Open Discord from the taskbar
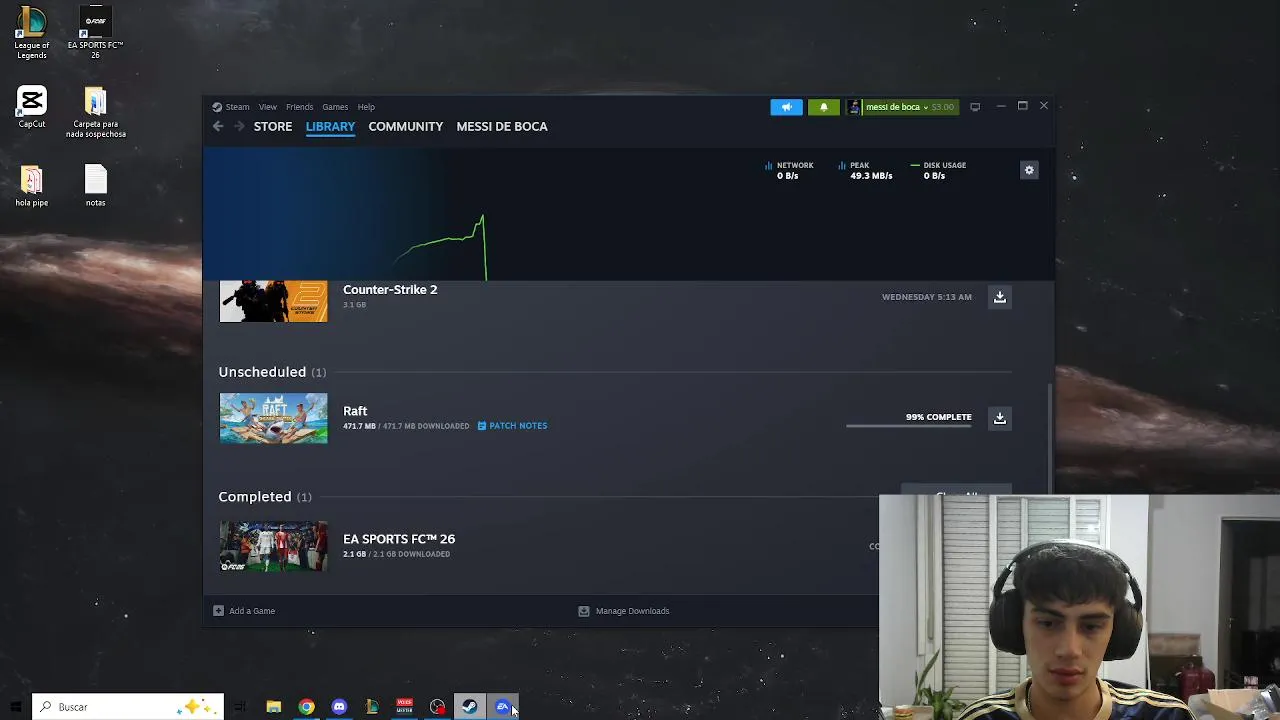This screenshot has height=720, width=1280. click(339, 707)
